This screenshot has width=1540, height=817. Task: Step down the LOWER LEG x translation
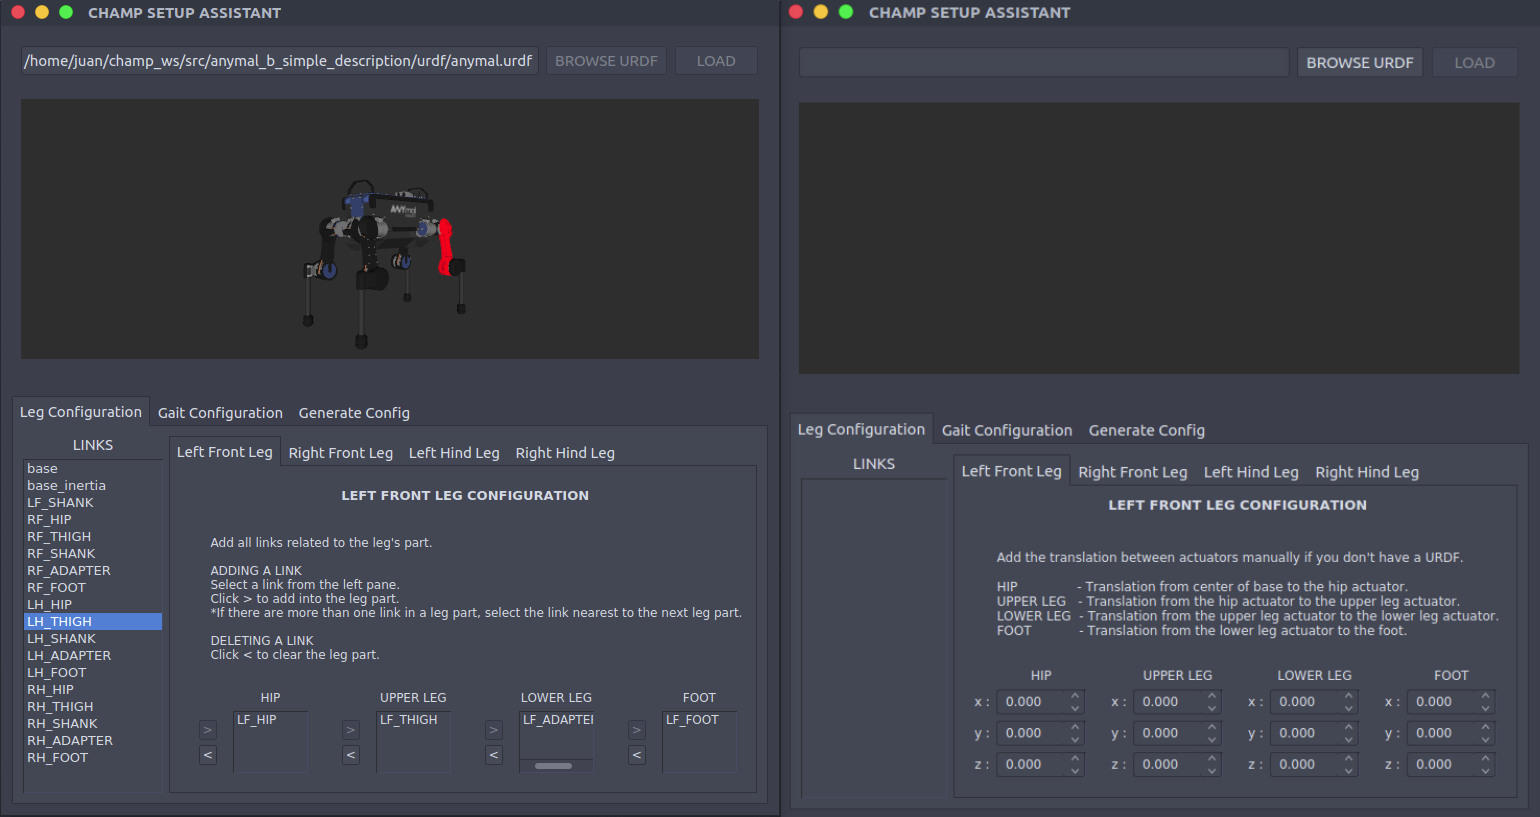point(1349,708)
